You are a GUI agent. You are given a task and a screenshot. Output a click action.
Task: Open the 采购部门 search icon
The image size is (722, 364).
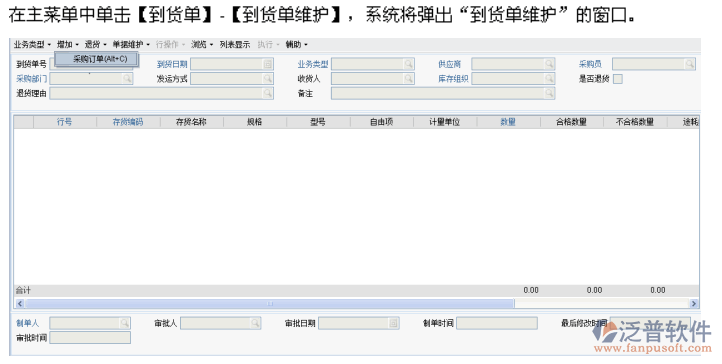[127, 79]
